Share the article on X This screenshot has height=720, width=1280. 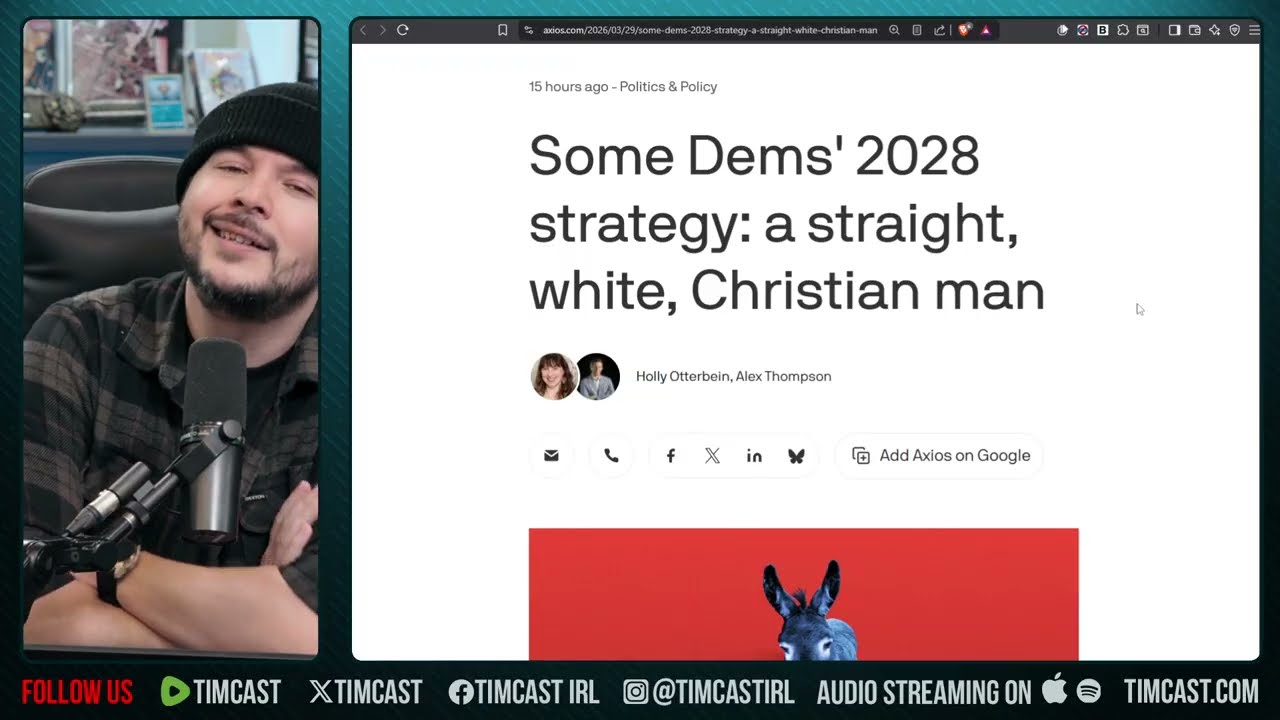[712, 456]
